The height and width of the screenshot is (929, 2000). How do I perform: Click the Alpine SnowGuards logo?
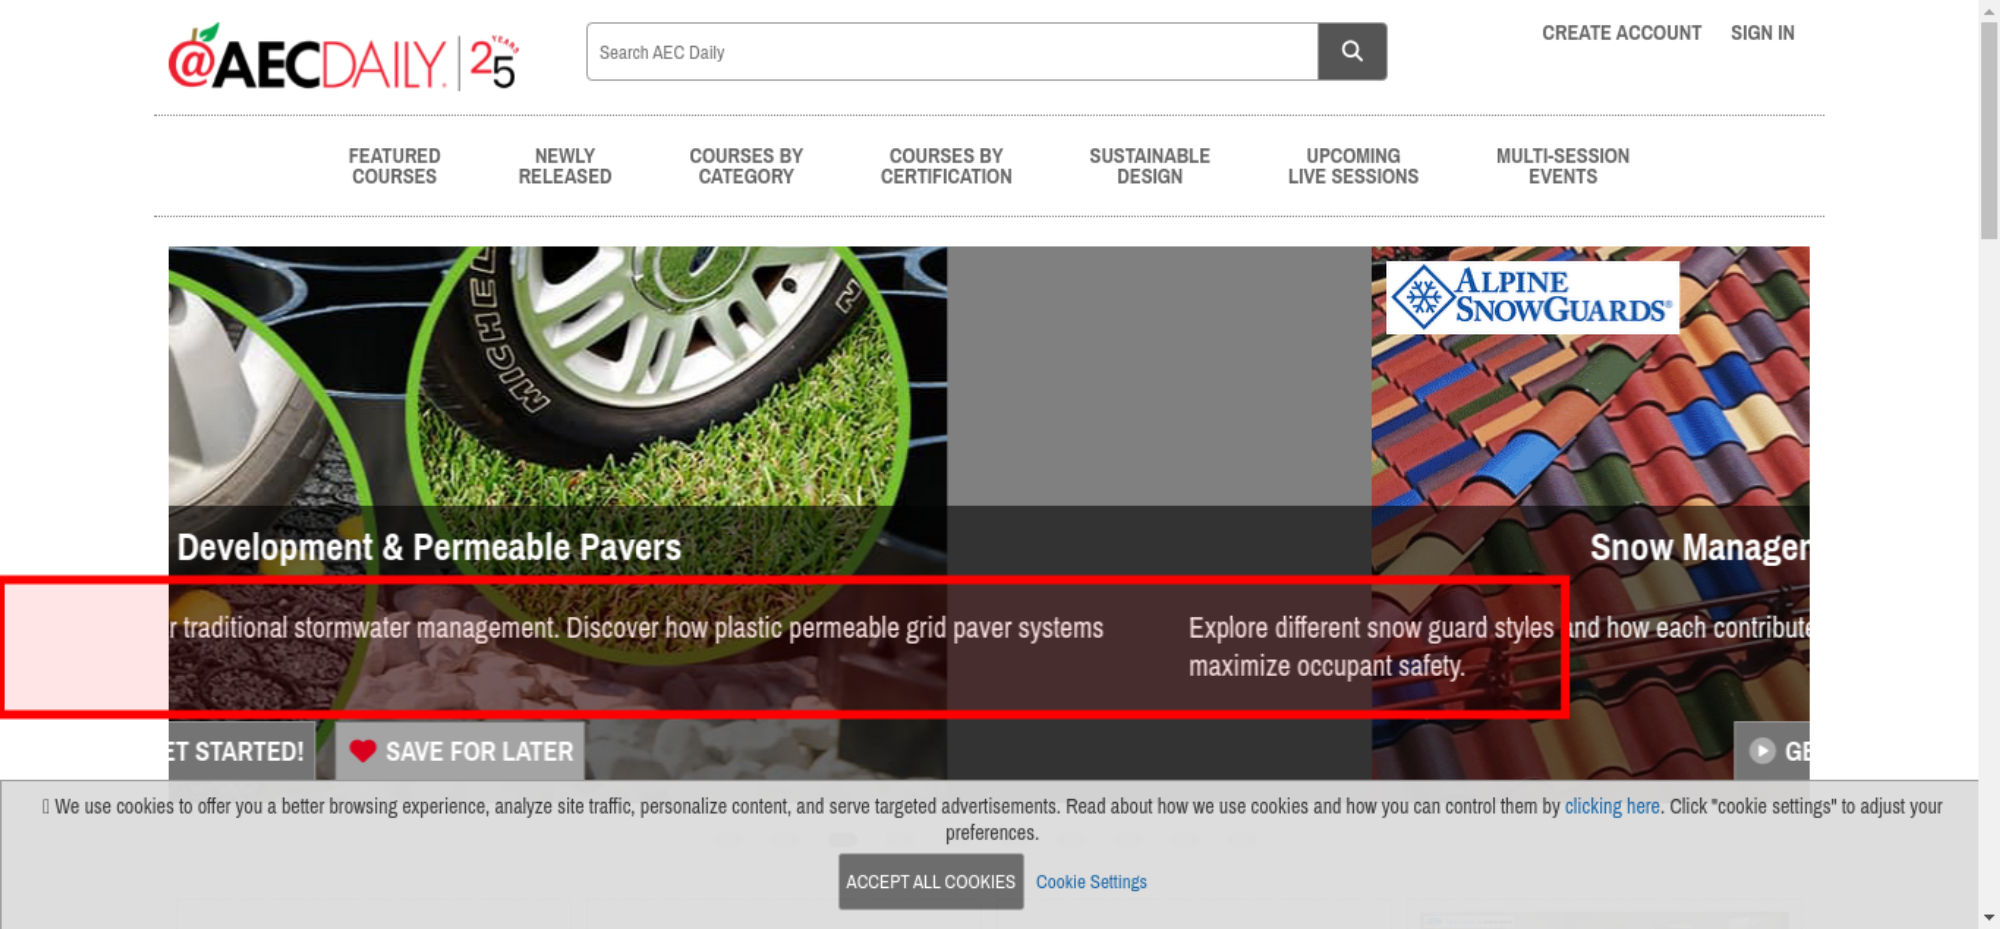click(x=1532, y=297)
